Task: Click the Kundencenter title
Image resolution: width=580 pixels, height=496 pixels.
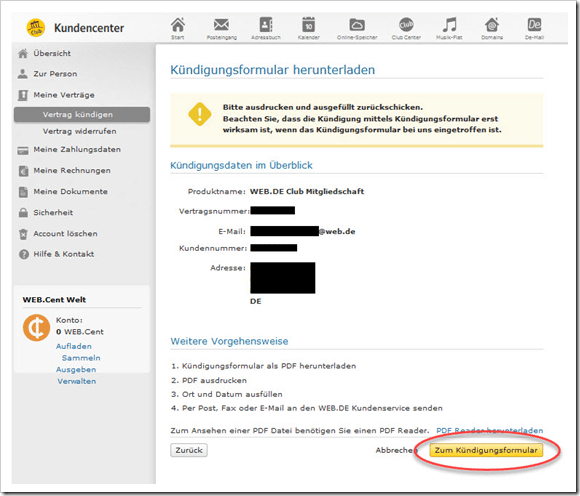Action: click(89, 28)
